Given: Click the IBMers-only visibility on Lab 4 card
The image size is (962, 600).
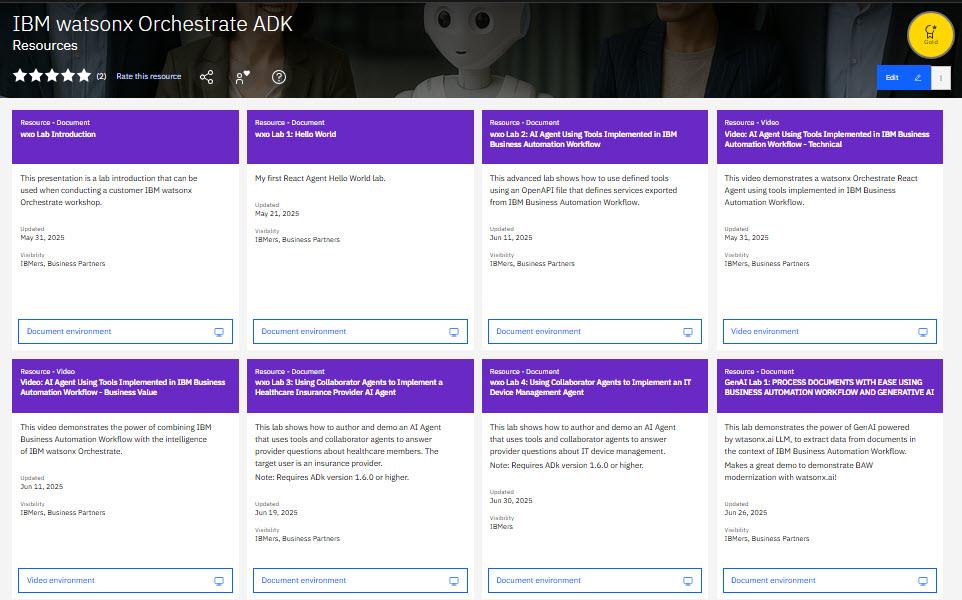Looking at the screenshot, I should (501, 526).
